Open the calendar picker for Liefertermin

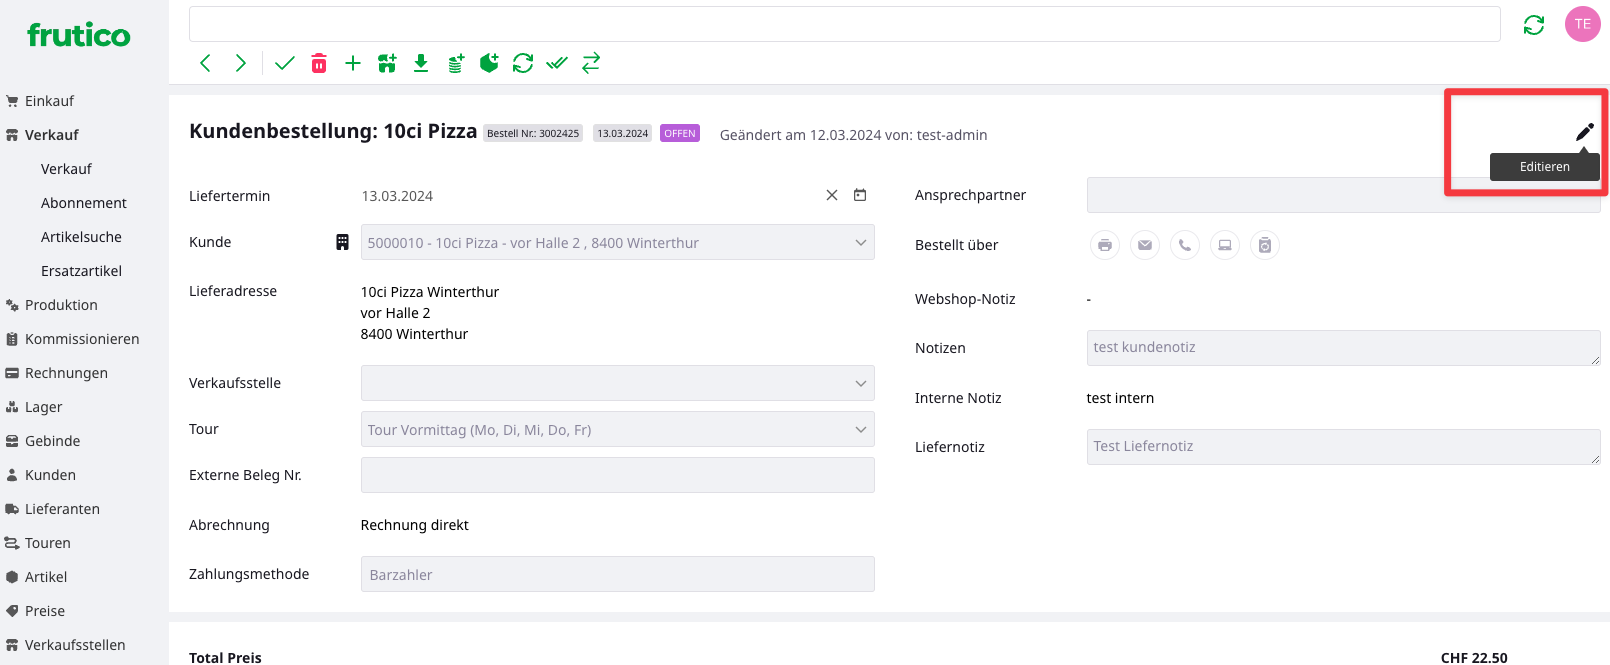[x=860, y=196]
